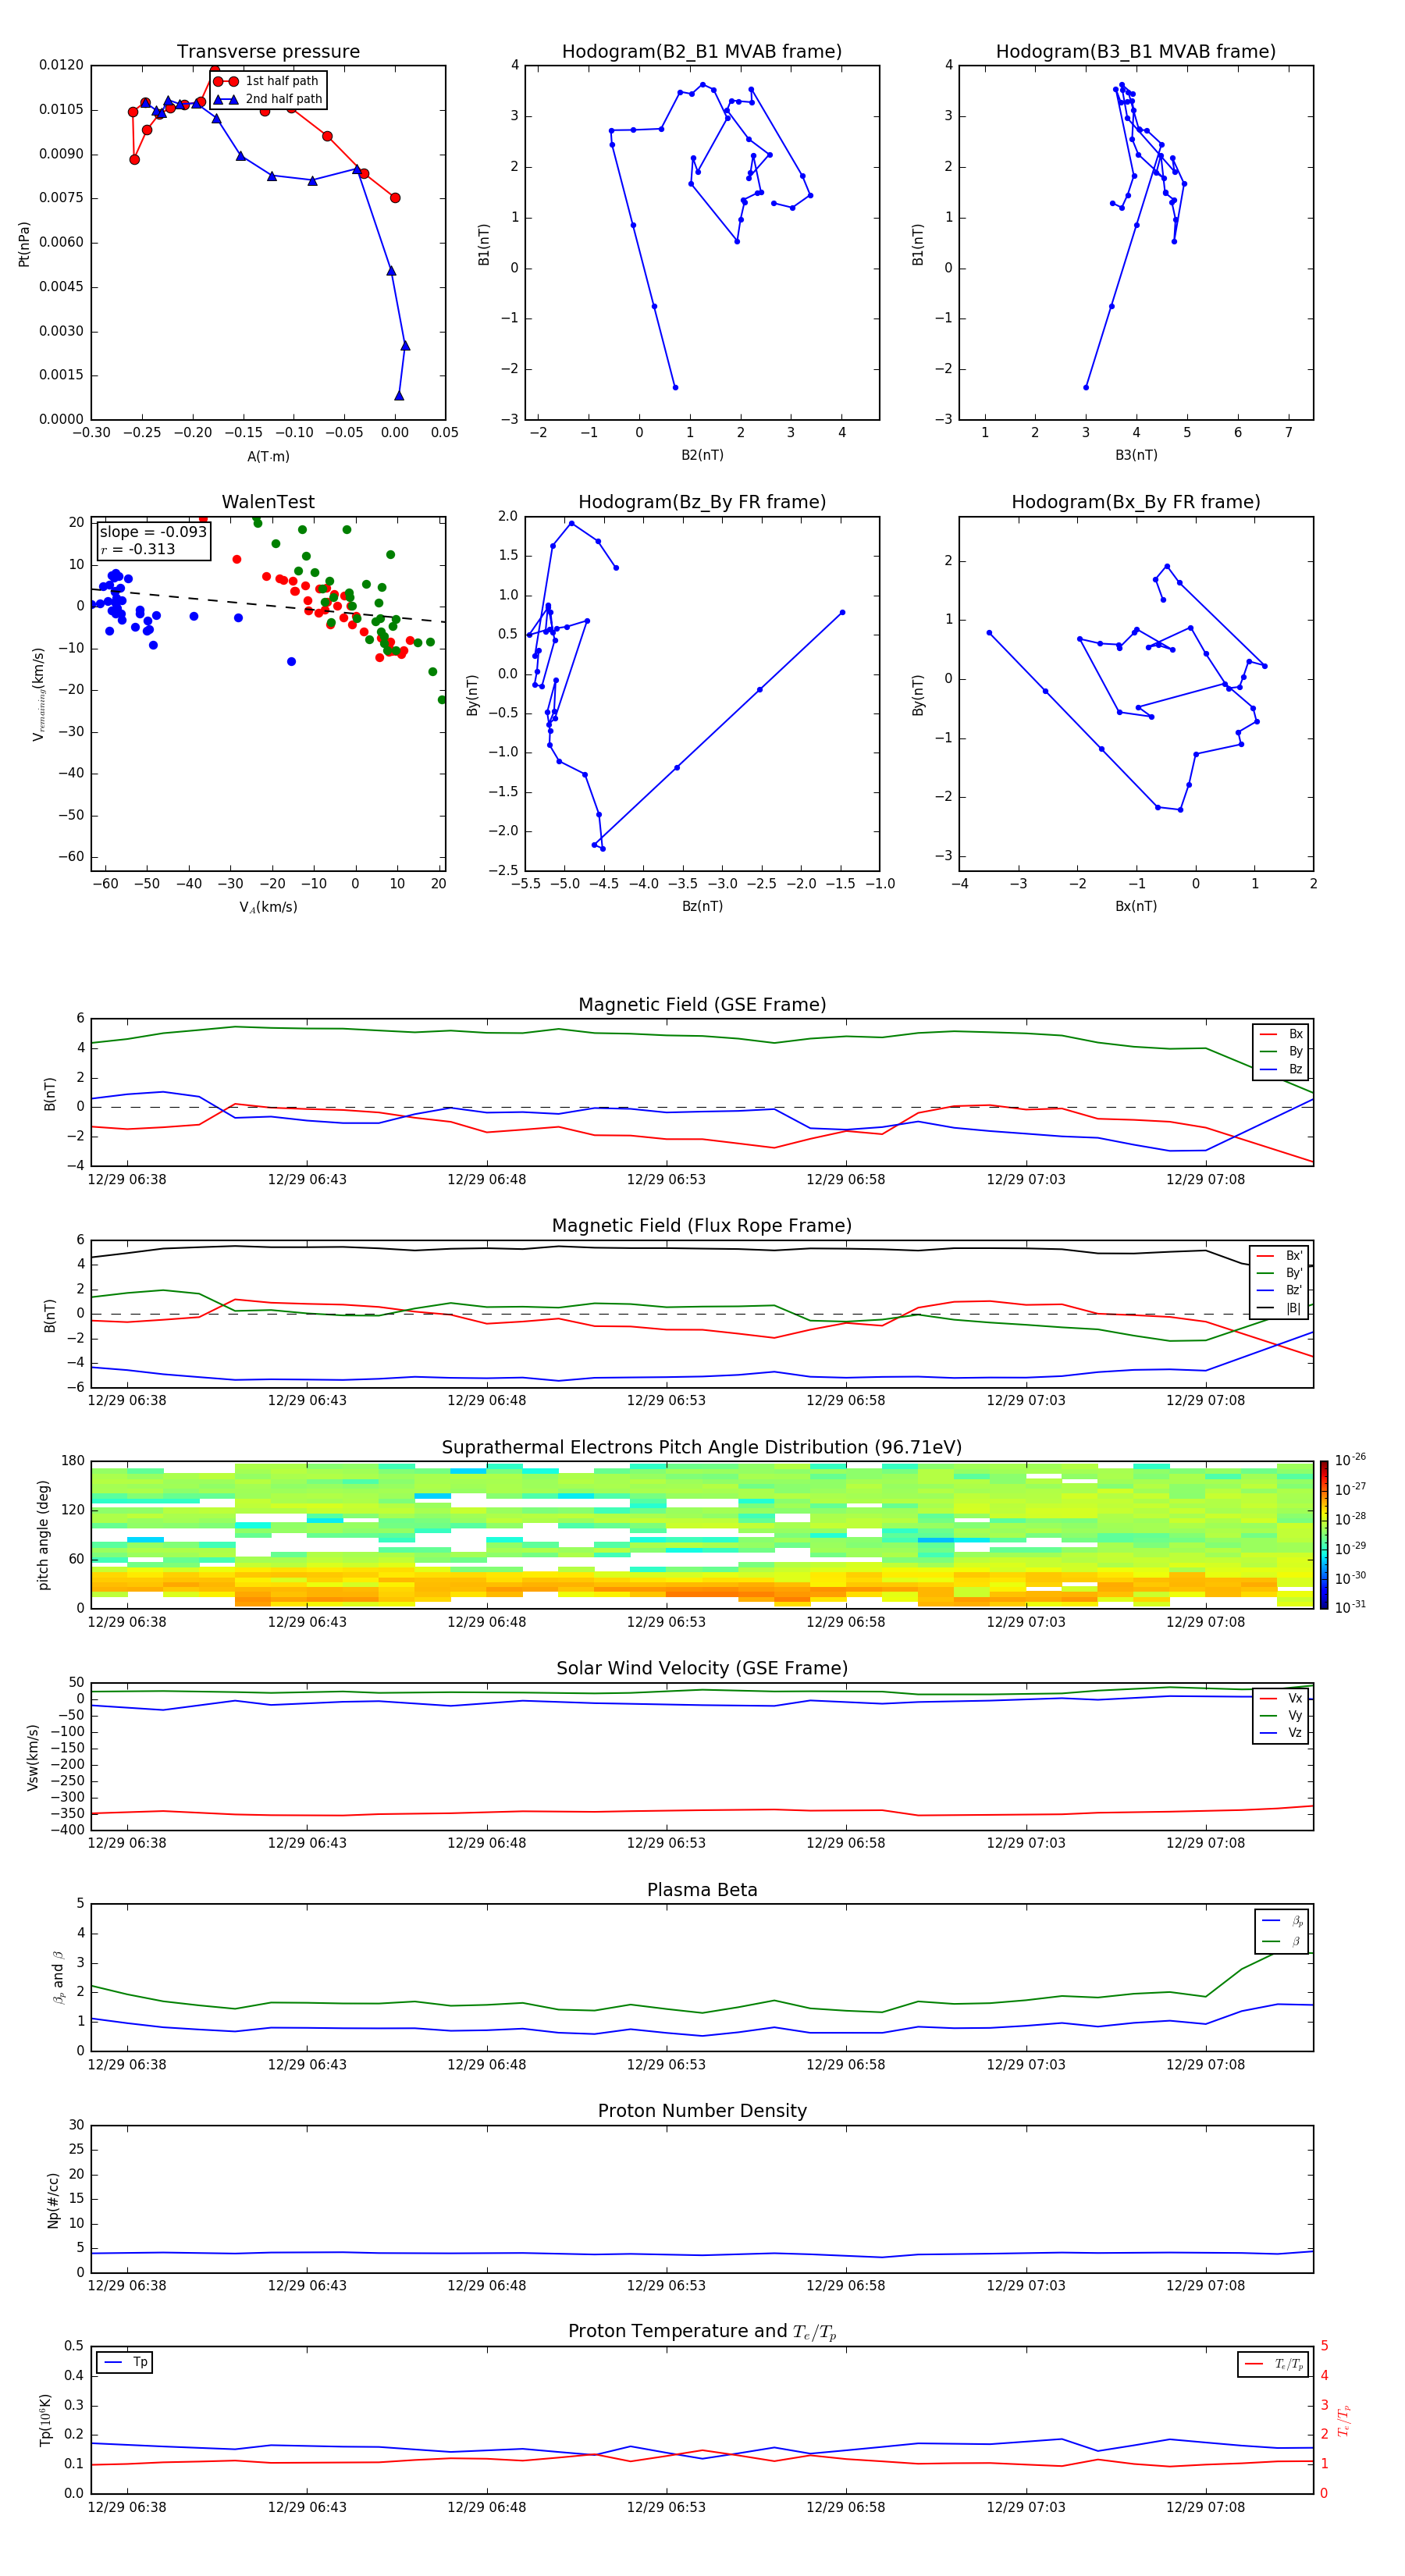Click the 'Magnetic Field (GSE Frame)' title
The width and height of the screenshot is (1405, 2576).
pos(702,1005)
